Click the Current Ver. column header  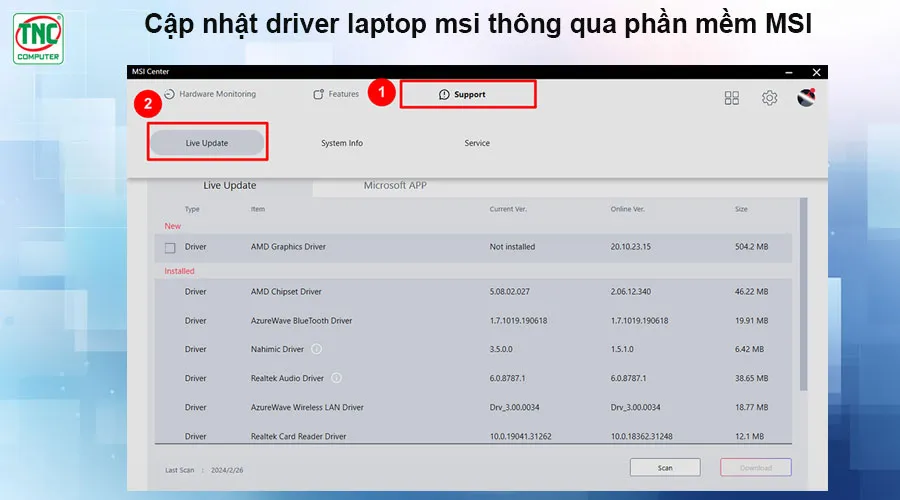coord(508,209)
